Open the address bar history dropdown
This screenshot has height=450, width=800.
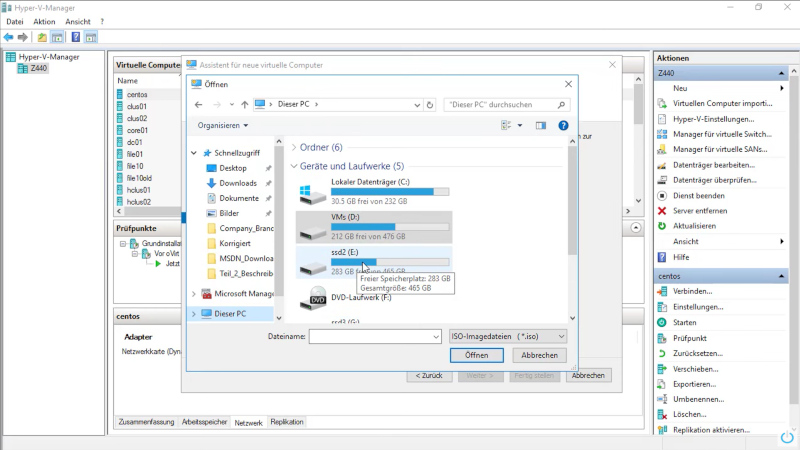tap(417, 105)
